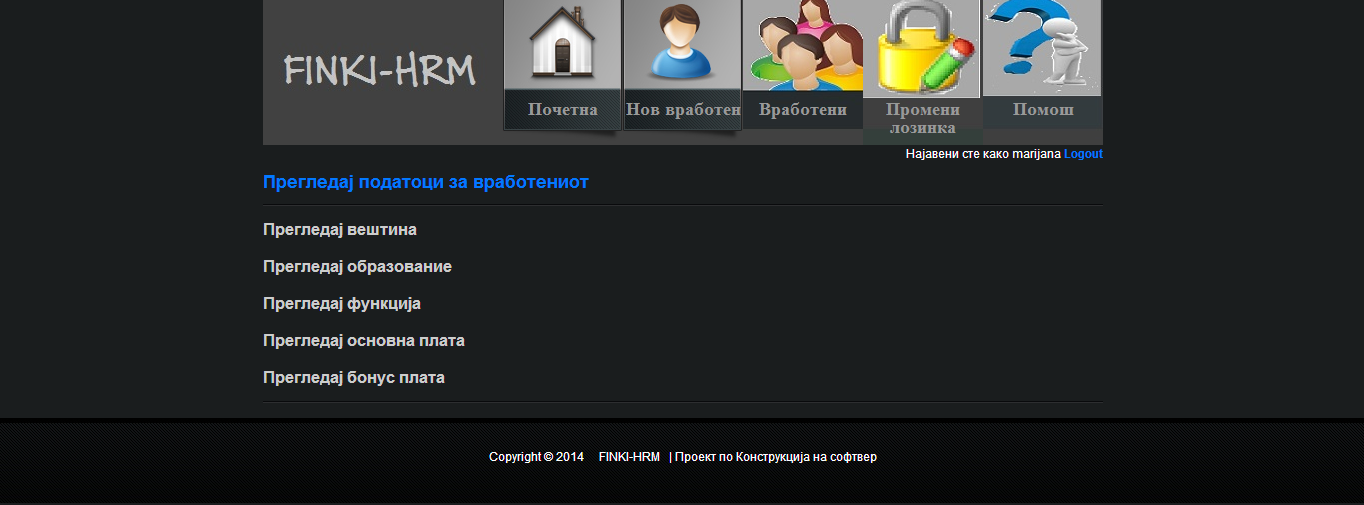
Task: Select the Помош menu label
Action: point(1043,110)
